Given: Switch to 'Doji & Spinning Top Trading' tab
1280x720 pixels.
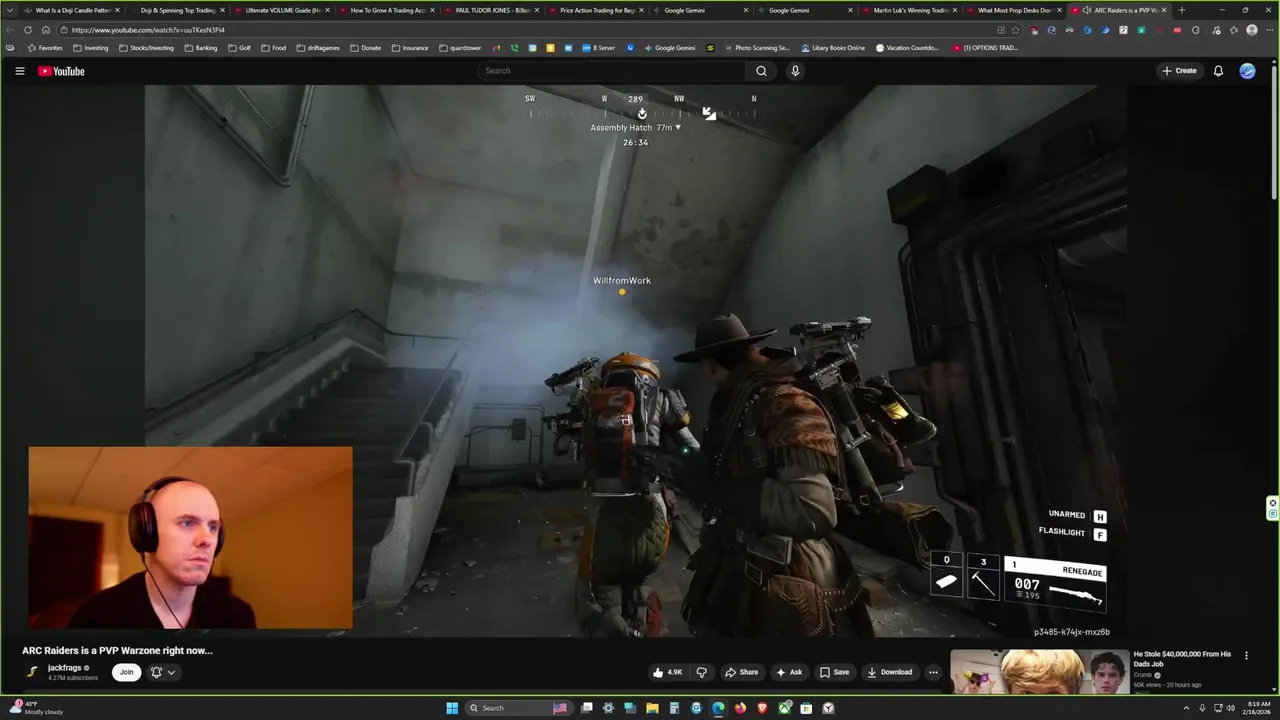Looking at the screenshot, I should (178, 10).
